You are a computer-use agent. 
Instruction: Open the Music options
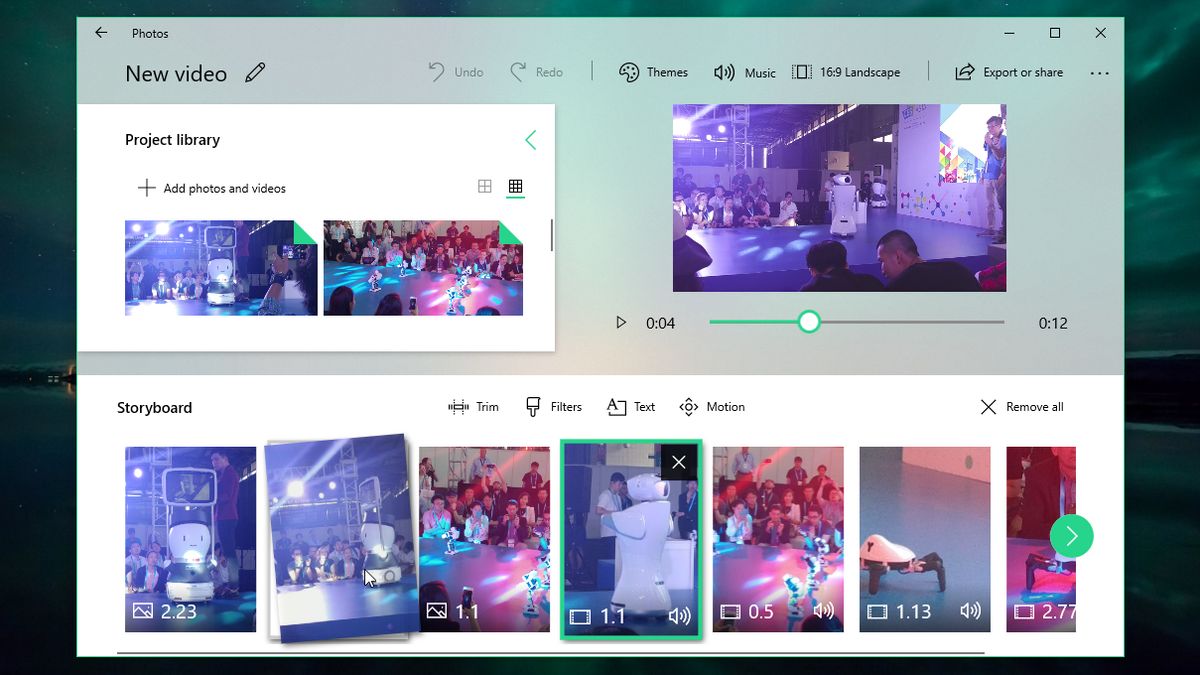pyautogui.click(x=745, y=72)
